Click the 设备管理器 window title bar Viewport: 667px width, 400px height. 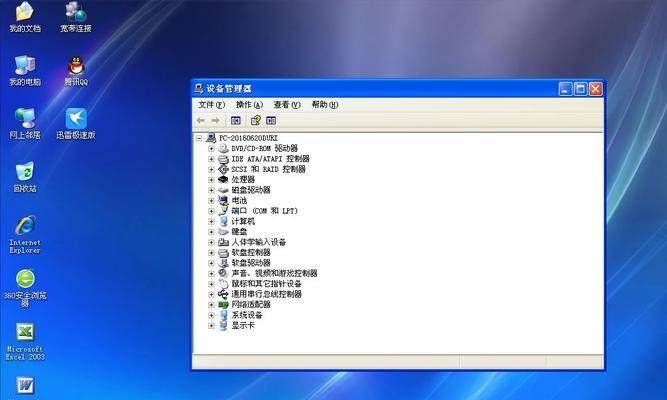[380, 88]
